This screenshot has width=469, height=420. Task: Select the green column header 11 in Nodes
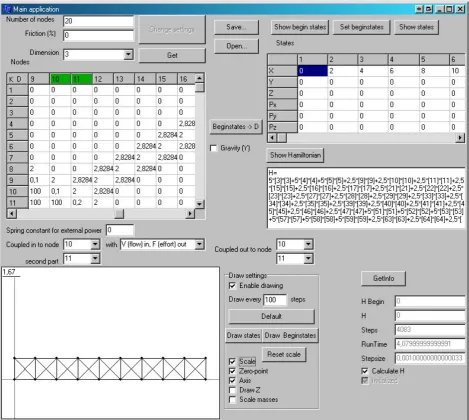(x=81, y=79)
